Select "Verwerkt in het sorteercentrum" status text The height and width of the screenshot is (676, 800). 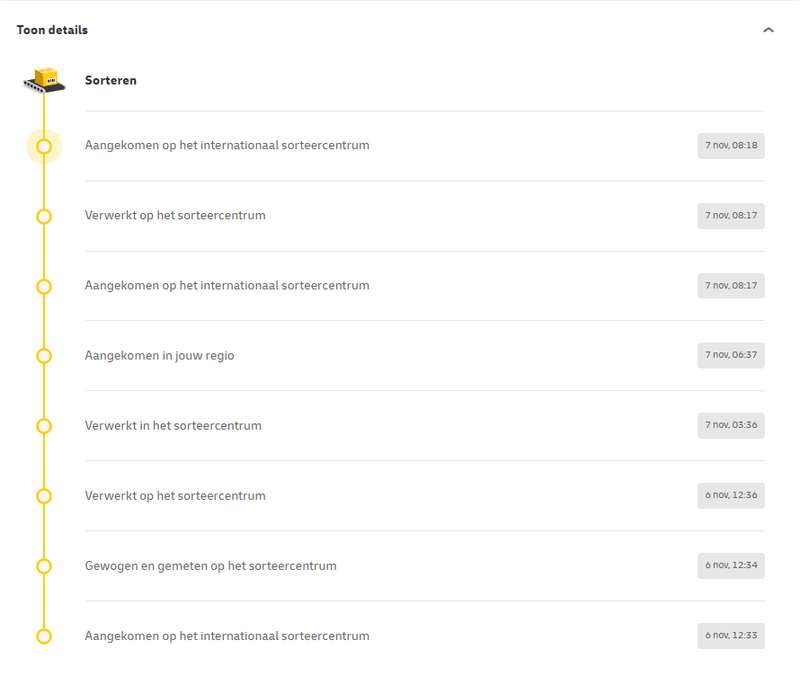pyautogui.click(x=173, y=426)
